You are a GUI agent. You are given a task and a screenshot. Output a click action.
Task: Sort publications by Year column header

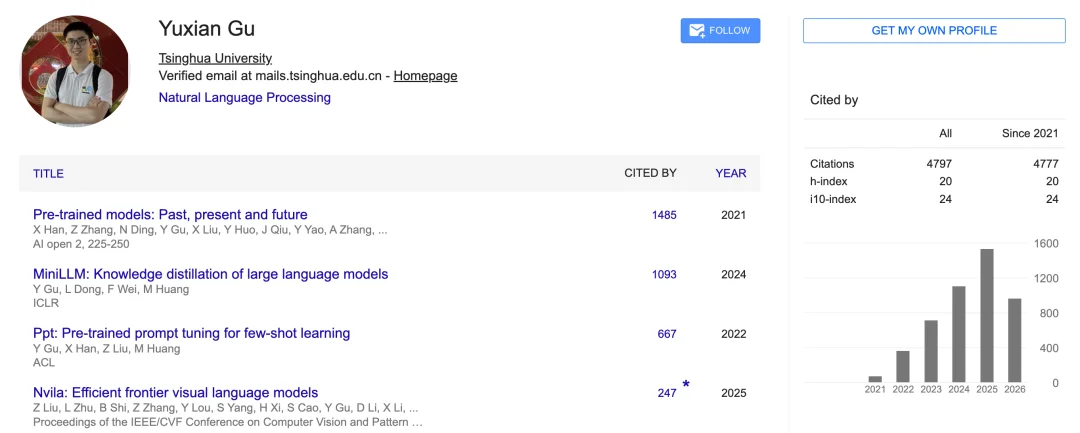pos(731,173)
